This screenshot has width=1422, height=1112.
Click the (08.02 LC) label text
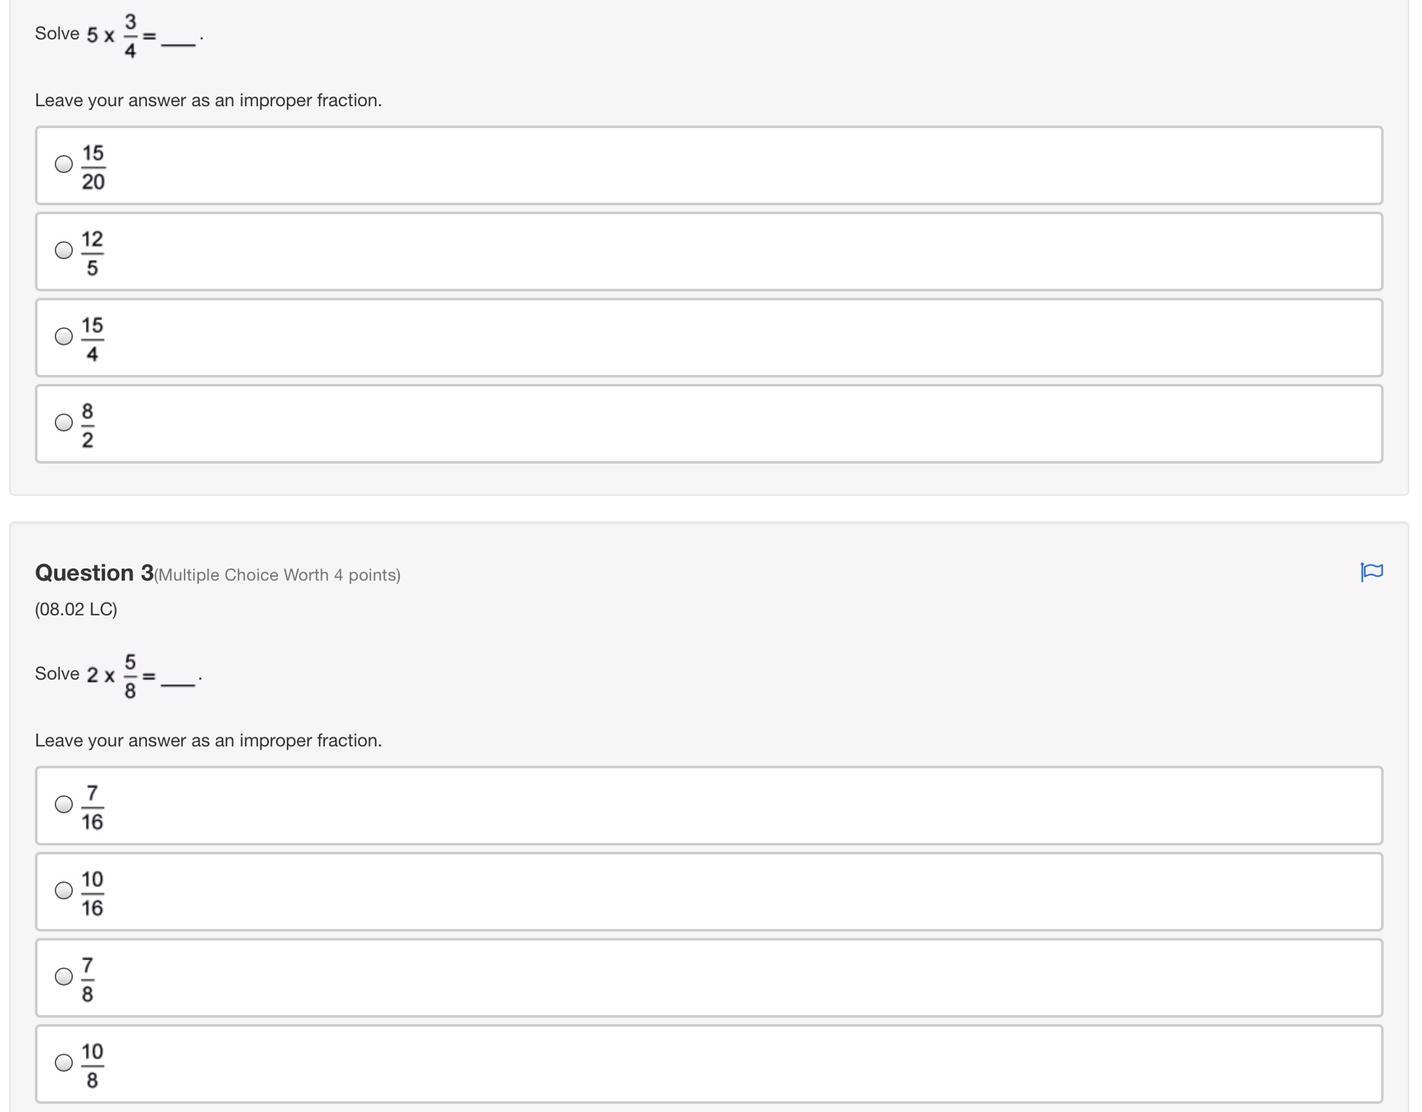pos(76,609)
